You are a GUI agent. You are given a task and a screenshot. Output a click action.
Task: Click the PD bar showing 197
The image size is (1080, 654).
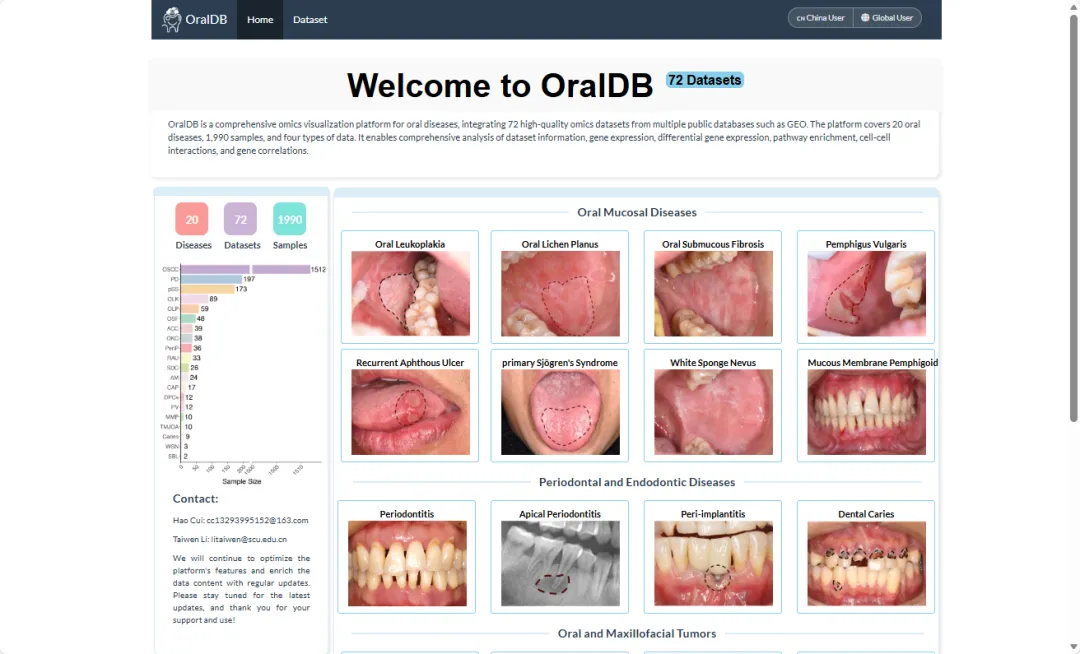pyautogui.click(x=211, y=279)
